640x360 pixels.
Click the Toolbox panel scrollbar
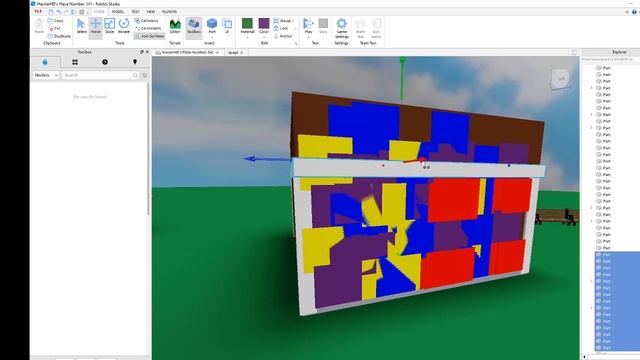[x=149, y=149]
